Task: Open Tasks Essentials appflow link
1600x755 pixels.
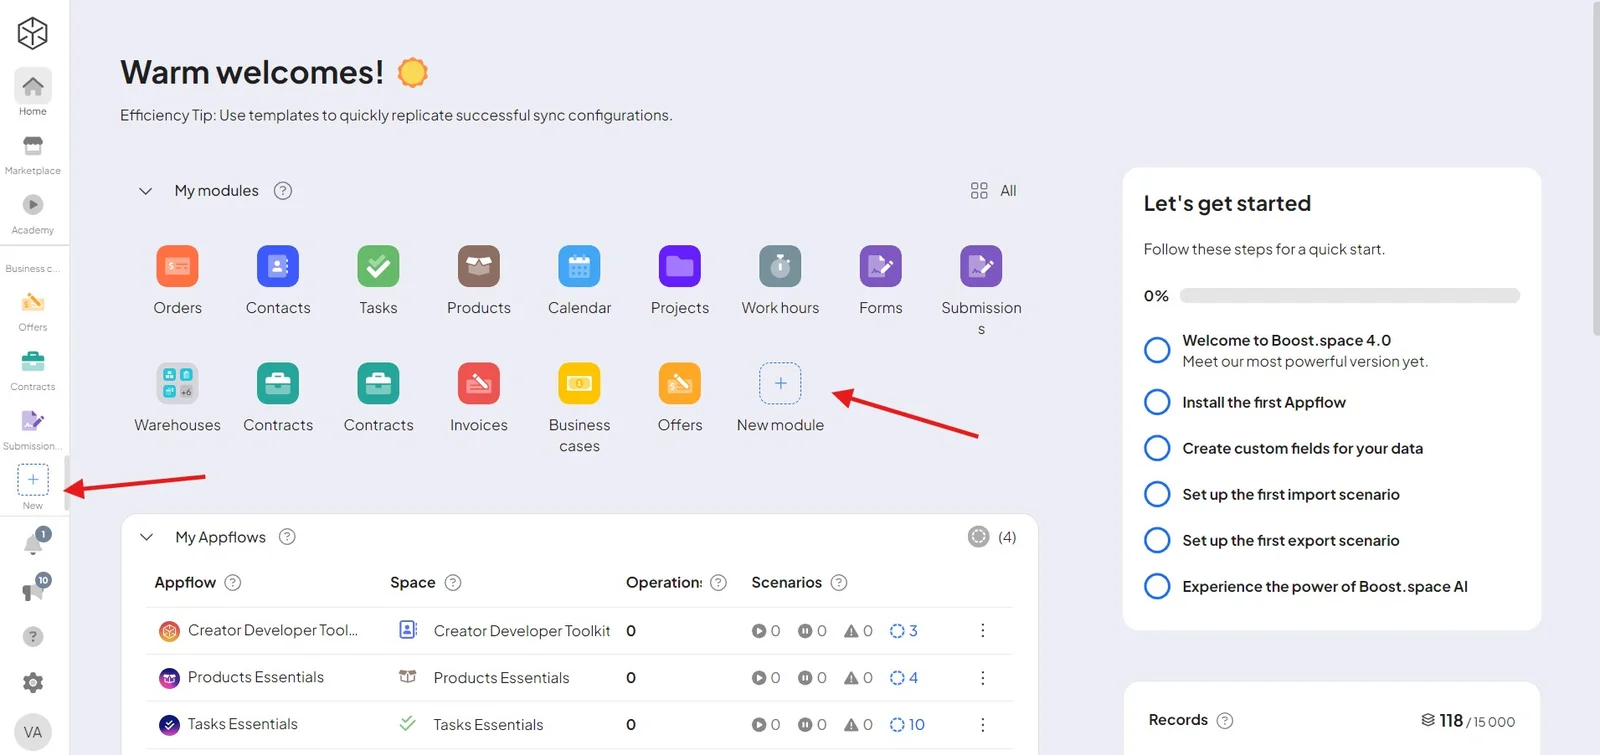Action: tap(243, 724)
